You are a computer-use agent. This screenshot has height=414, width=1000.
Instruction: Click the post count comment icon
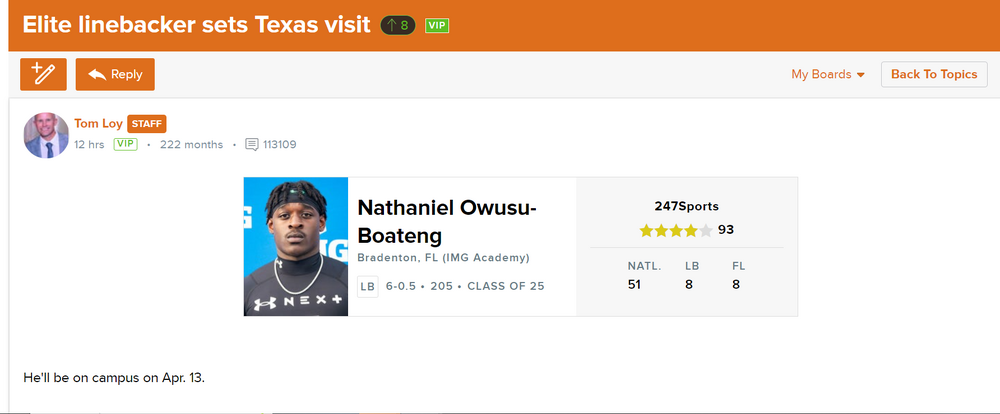click(252, 144)
